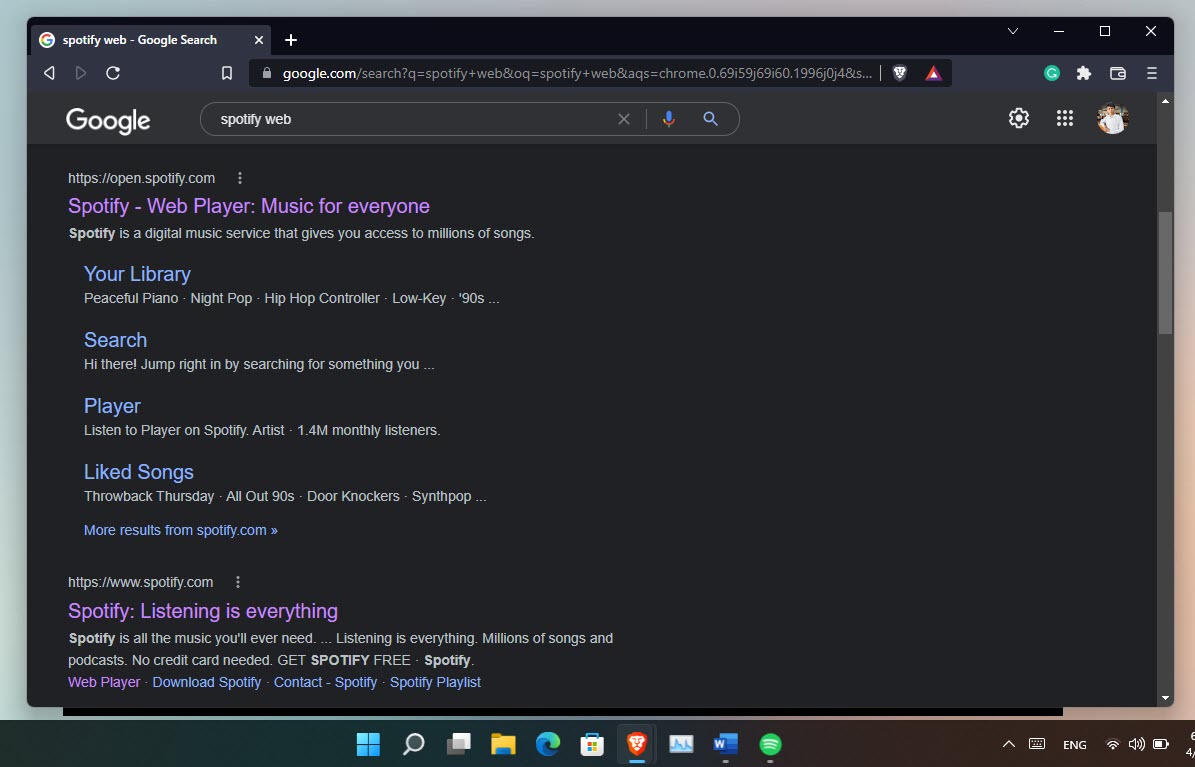Click the browser forward arrow
This screenshot has width=1195, height=767.
(81, 73)
